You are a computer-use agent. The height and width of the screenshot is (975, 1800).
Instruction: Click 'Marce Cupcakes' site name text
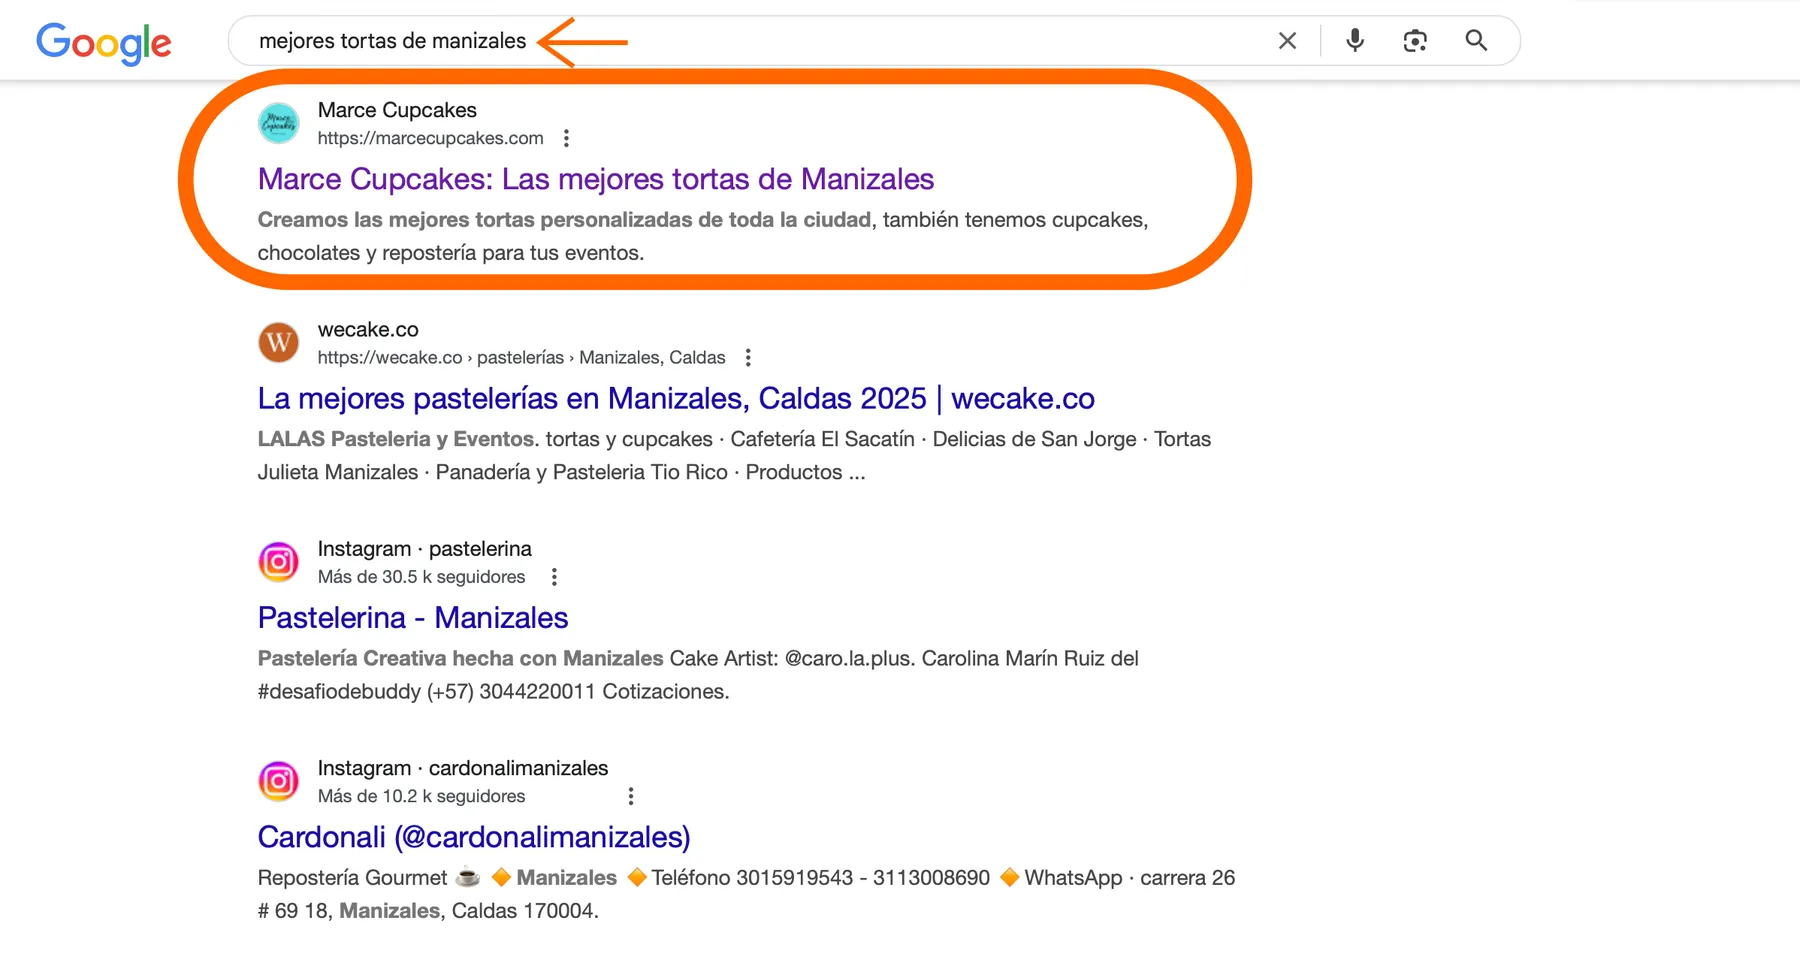coord(397,110)
